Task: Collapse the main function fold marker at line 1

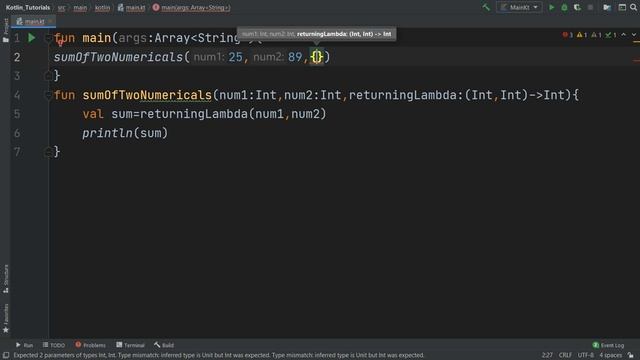Action: point(48,38)
